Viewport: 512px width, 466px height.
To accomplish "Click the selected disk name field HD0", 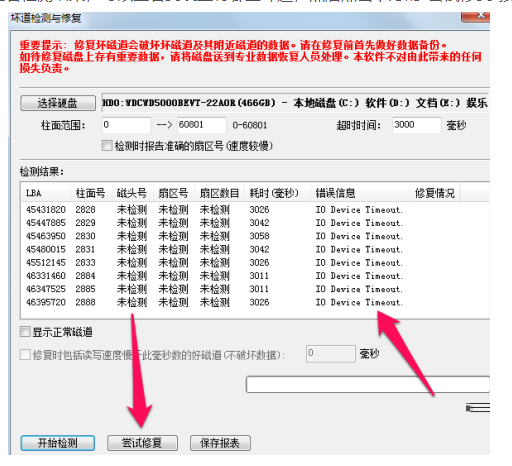I will click(295, 103).
